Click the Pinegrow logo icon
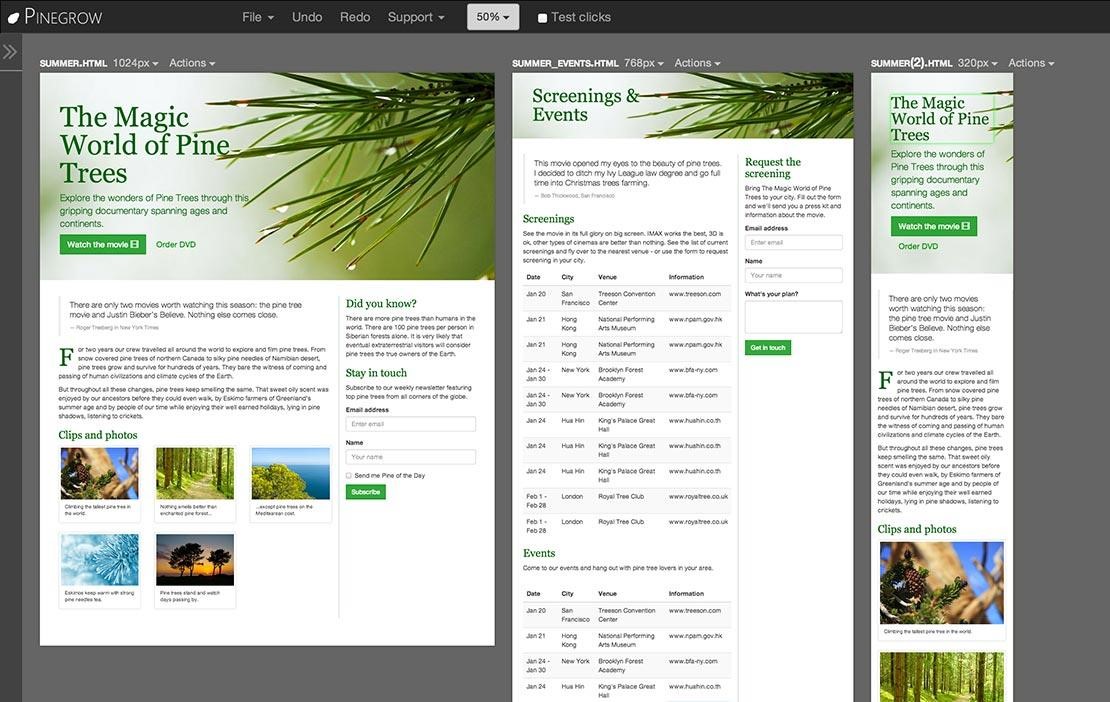Viewport: 1110px width, 702px height. coord(12,16)
